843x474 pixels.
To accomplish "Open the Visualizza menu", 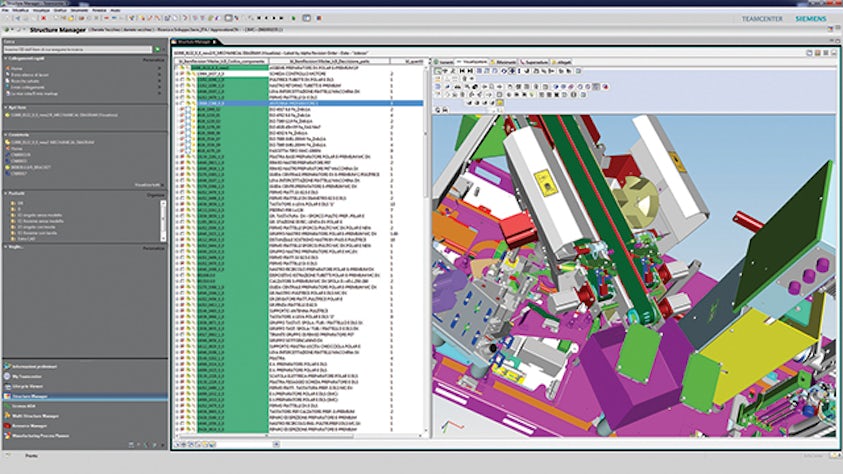I will pos(41,10).
